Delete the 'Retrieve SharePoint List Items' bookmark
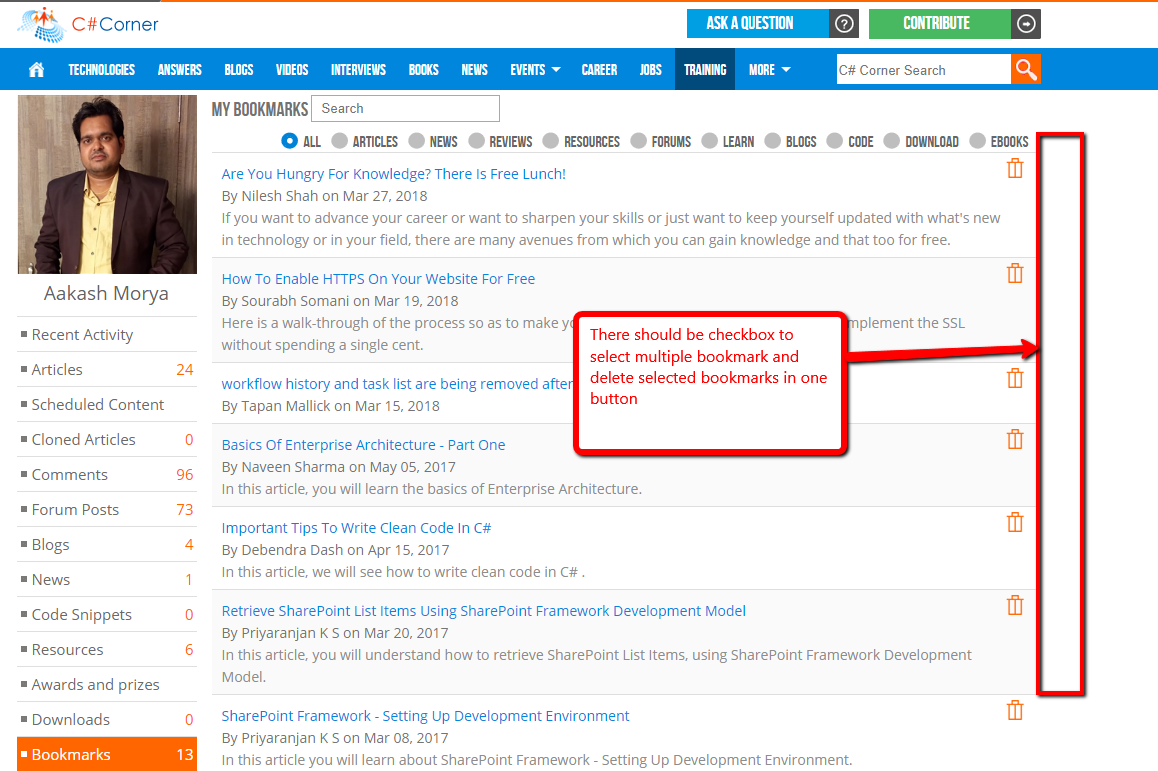 tap(1015, 606)
